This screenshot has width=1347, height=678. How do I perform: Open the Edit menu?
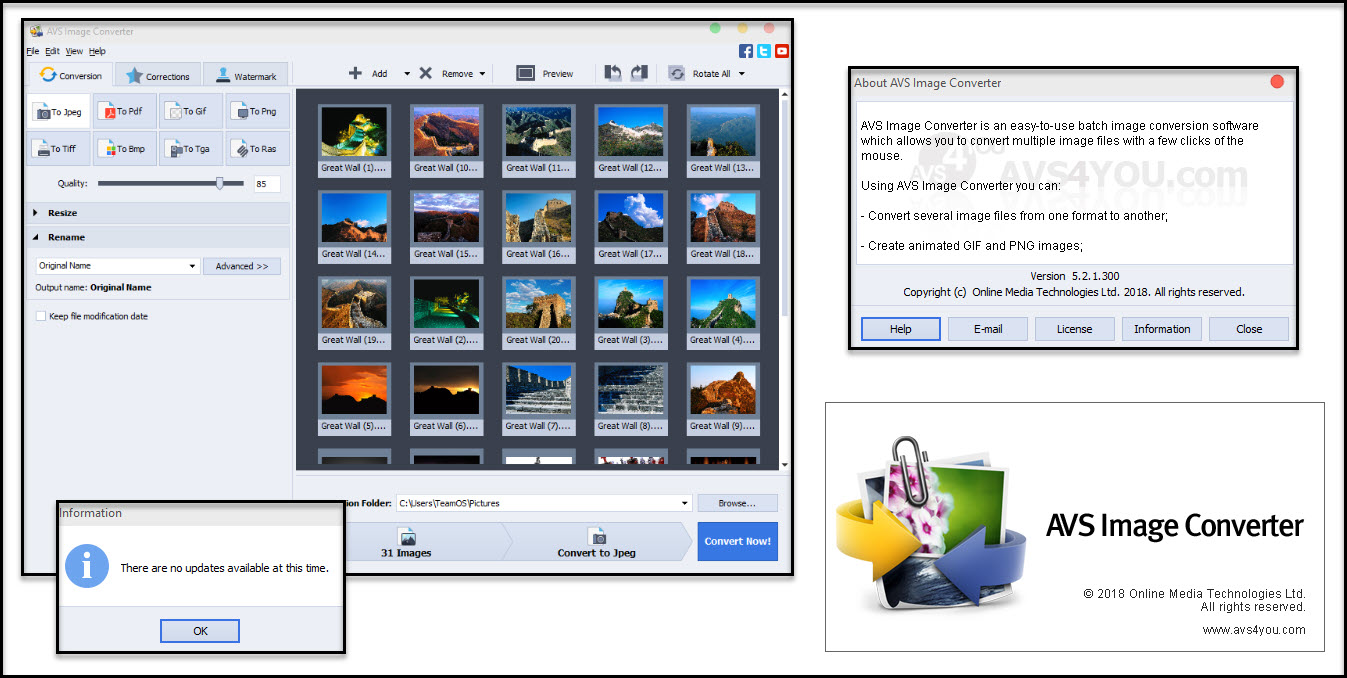(52, 51)
